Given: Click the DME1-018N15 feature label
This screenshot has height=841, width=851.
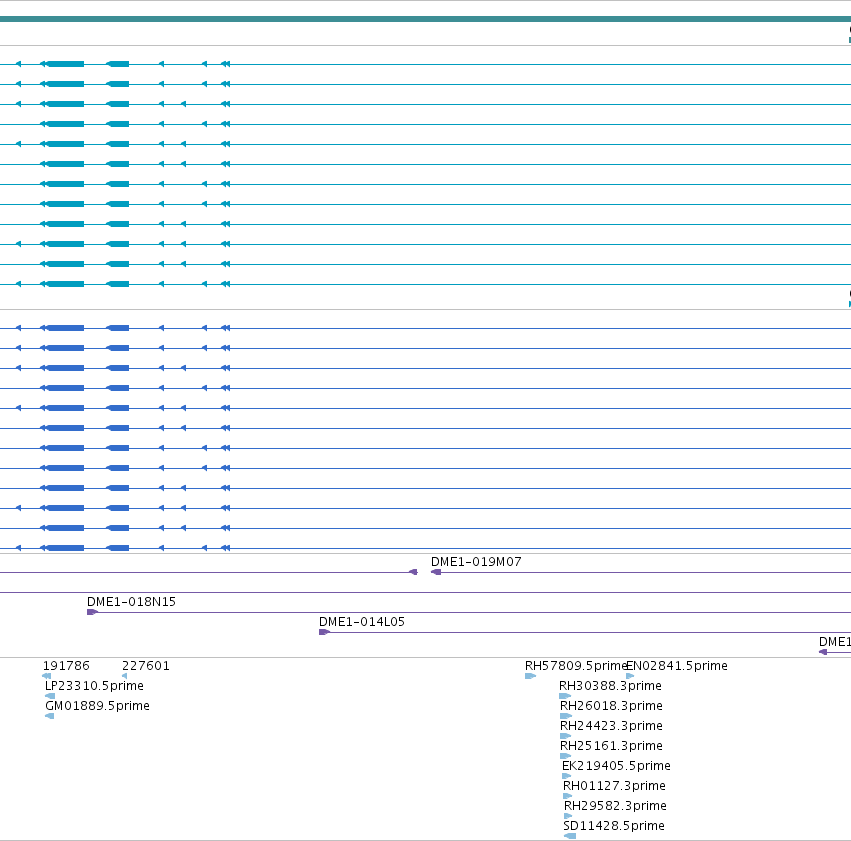Looking at the screenshot, I should pos(131,602).
